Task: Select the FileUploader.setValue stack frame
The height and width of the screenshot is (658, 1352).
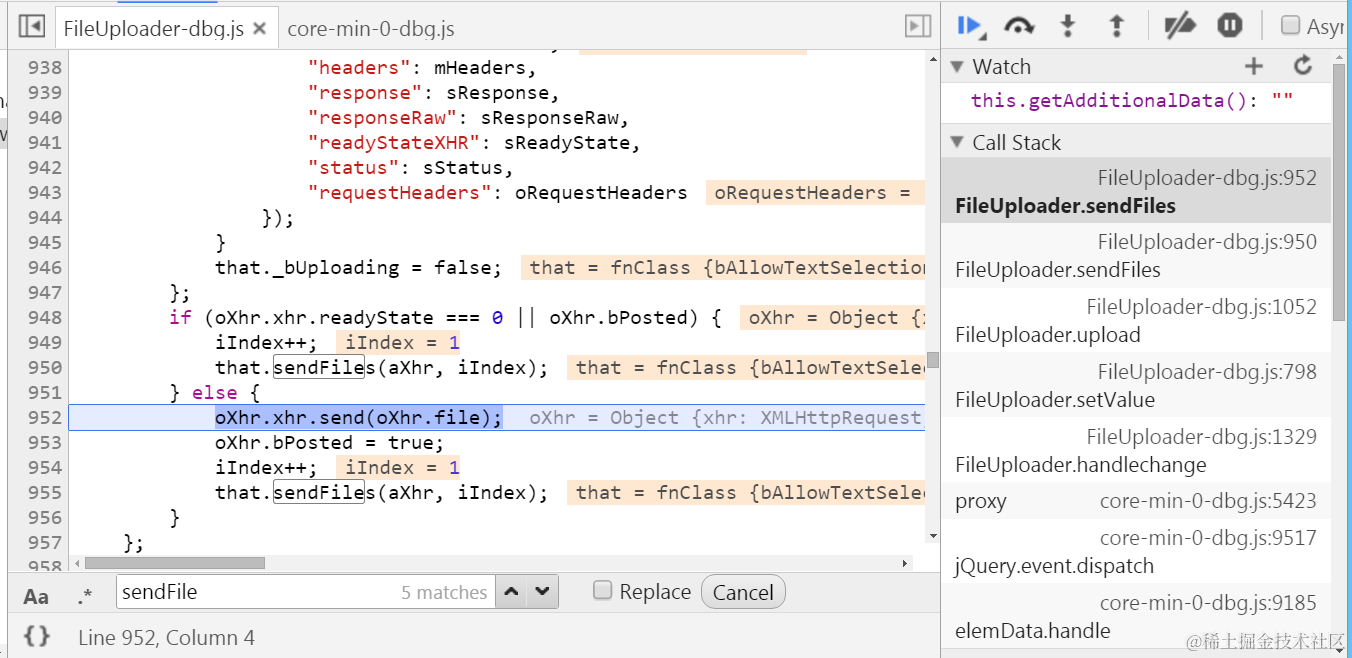Action: tap(1136, 386)
